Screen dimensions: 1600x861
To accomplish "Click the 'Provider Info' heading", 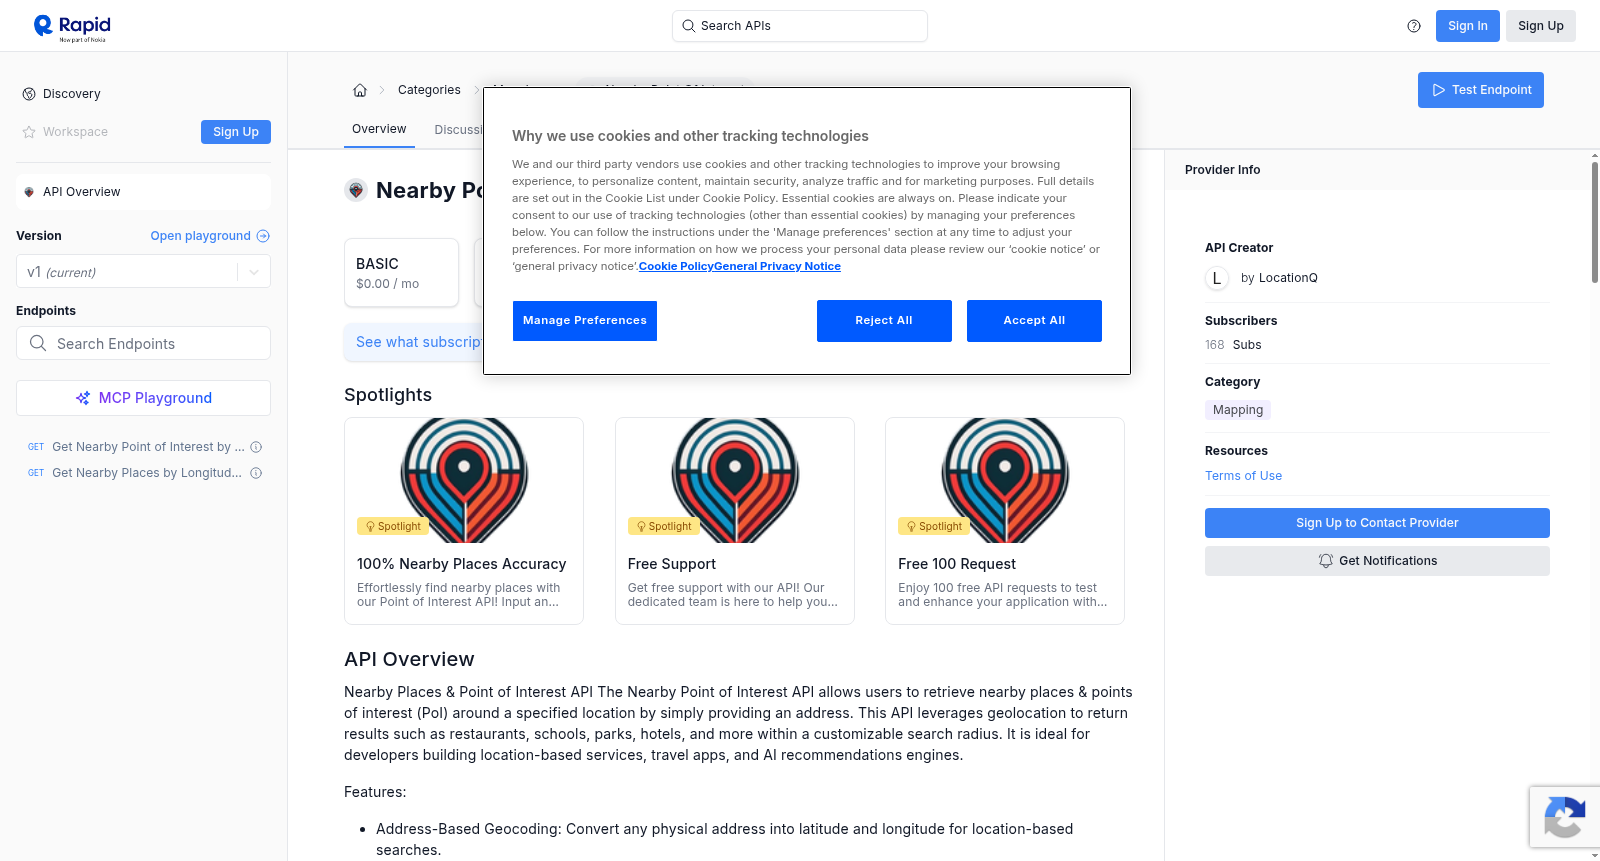I will tap(1222, 170).
